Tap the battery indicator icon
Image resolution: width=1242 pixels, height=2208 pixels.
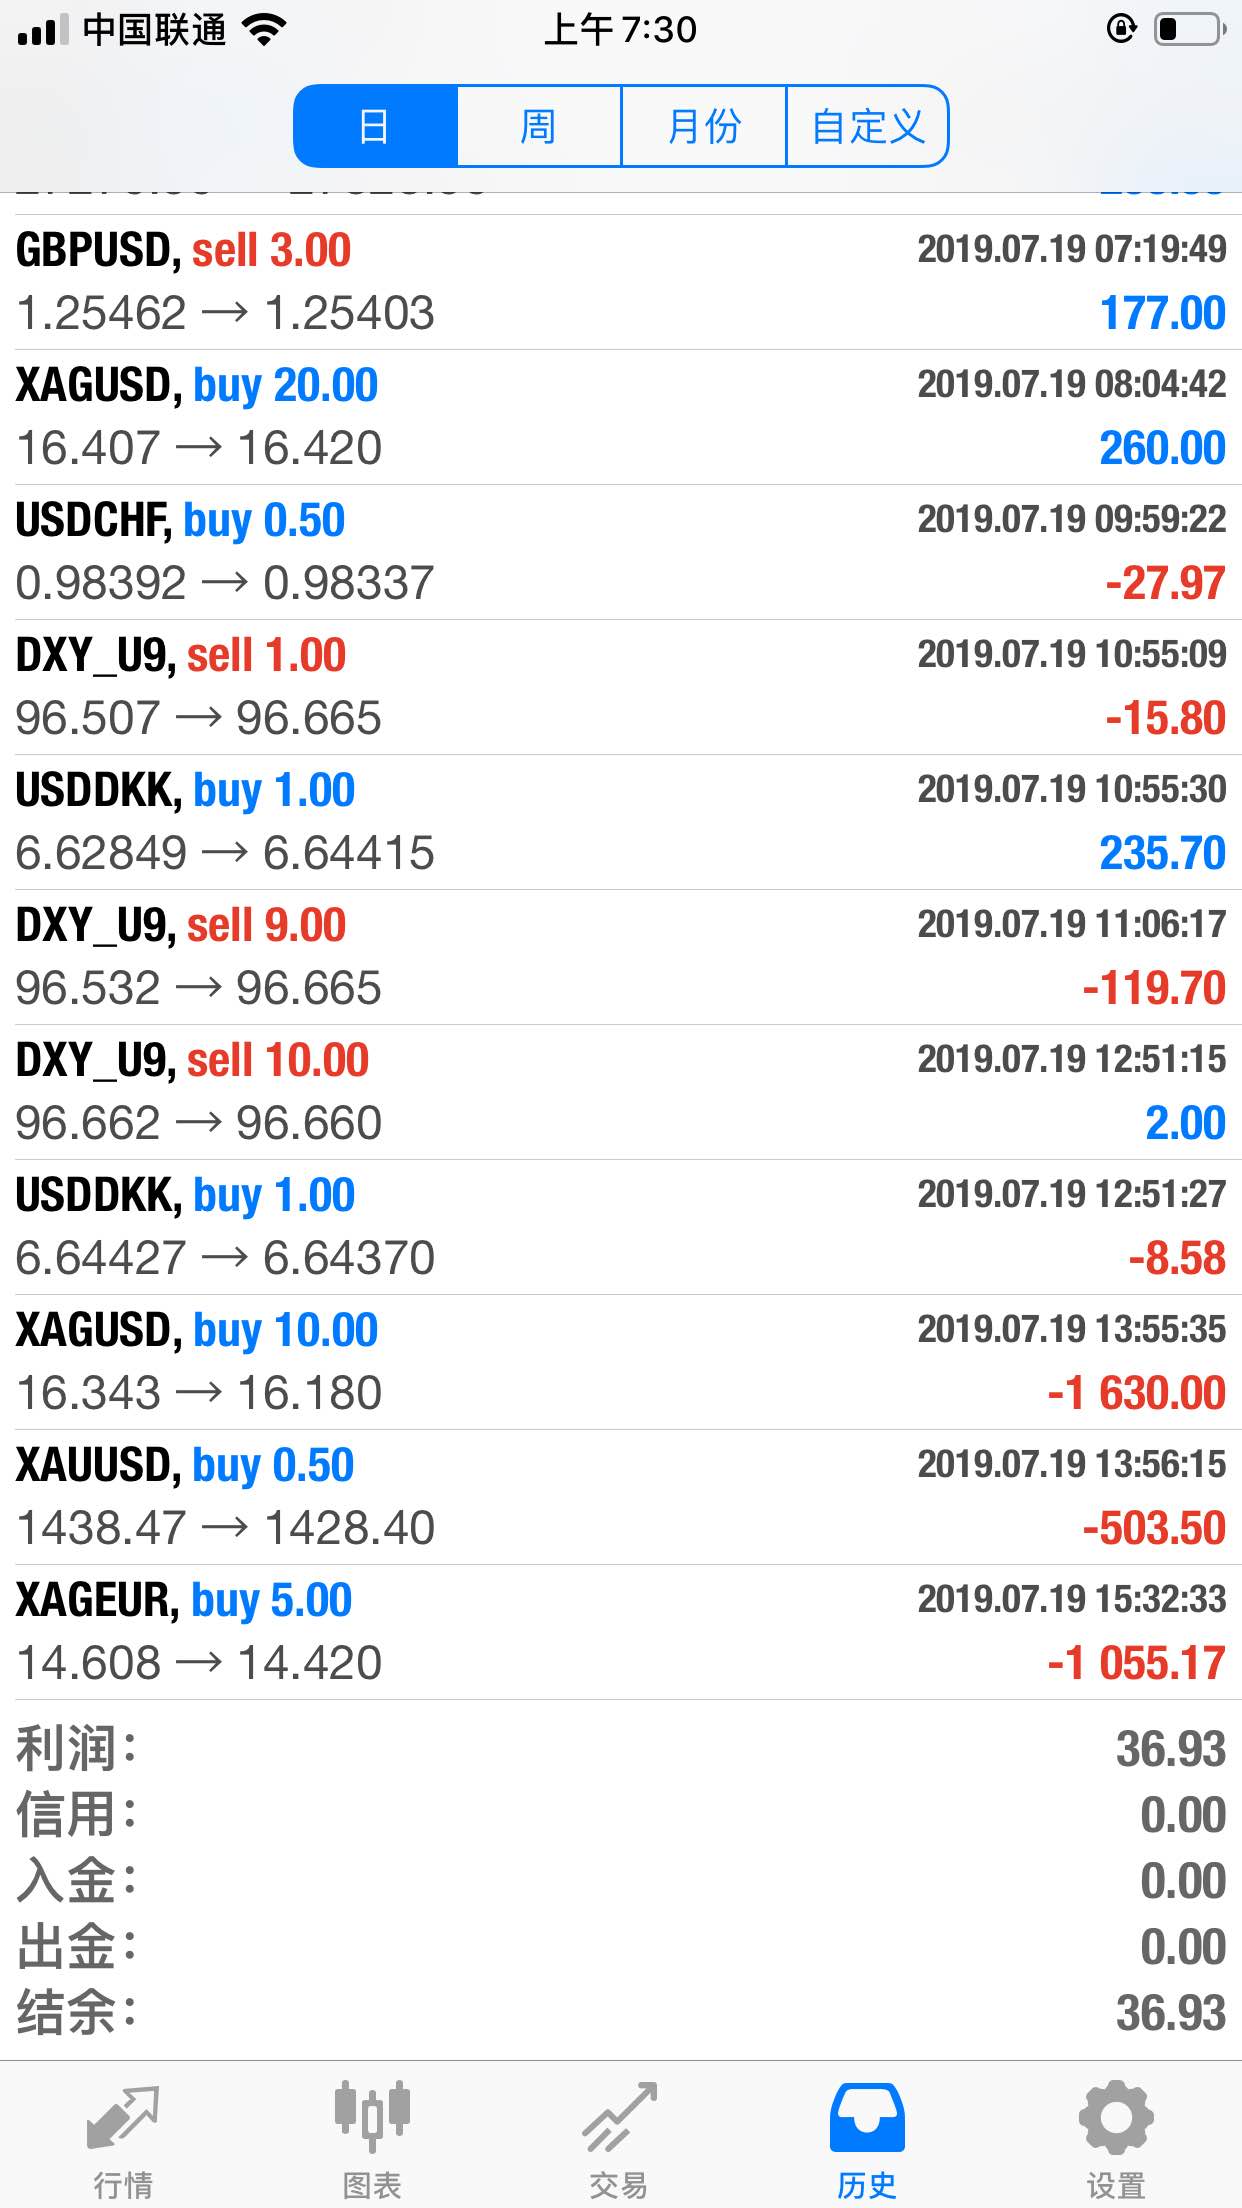click(1190, 29)
